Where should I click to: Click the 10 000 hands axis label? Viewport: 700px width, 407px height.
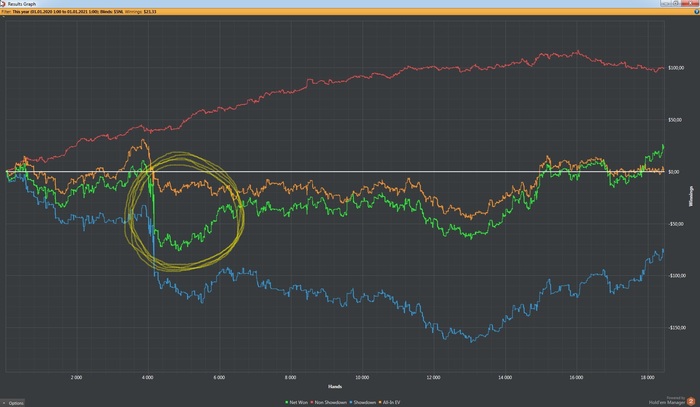[362, 378]
